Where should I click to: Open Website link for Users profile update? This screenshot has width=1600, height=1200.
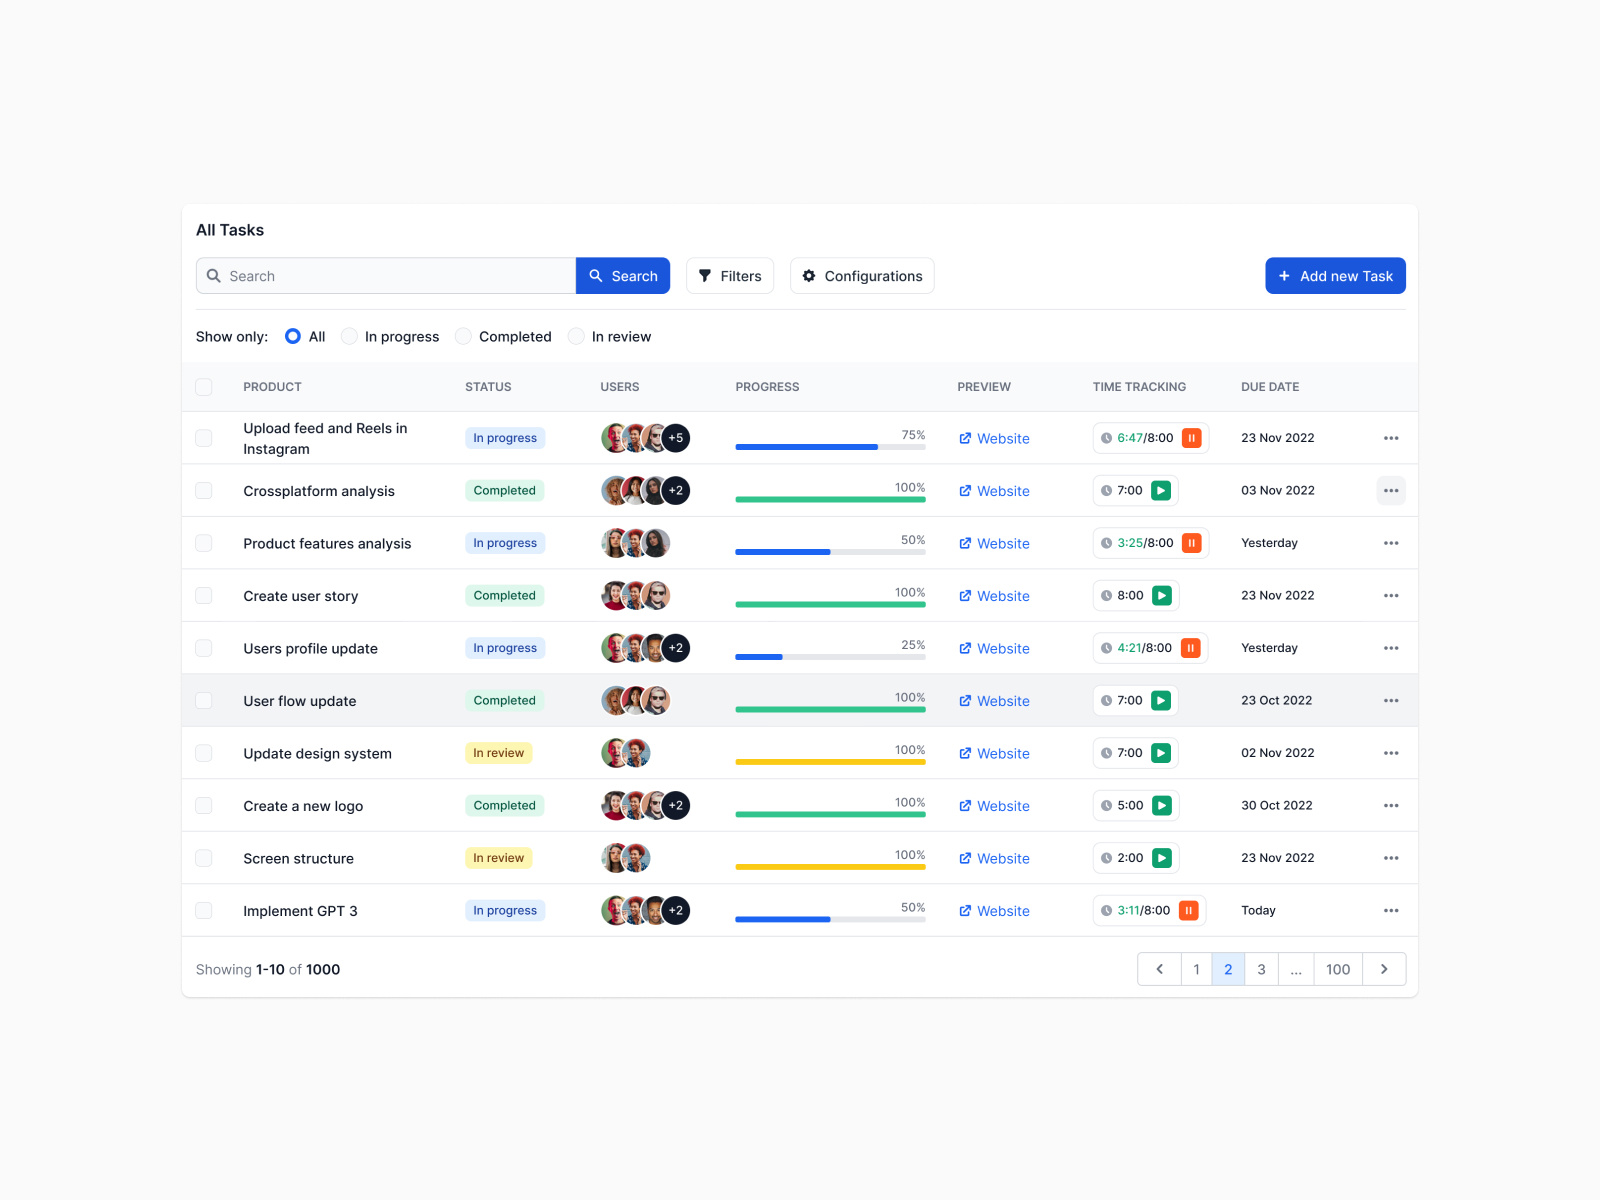pos(994,649)
